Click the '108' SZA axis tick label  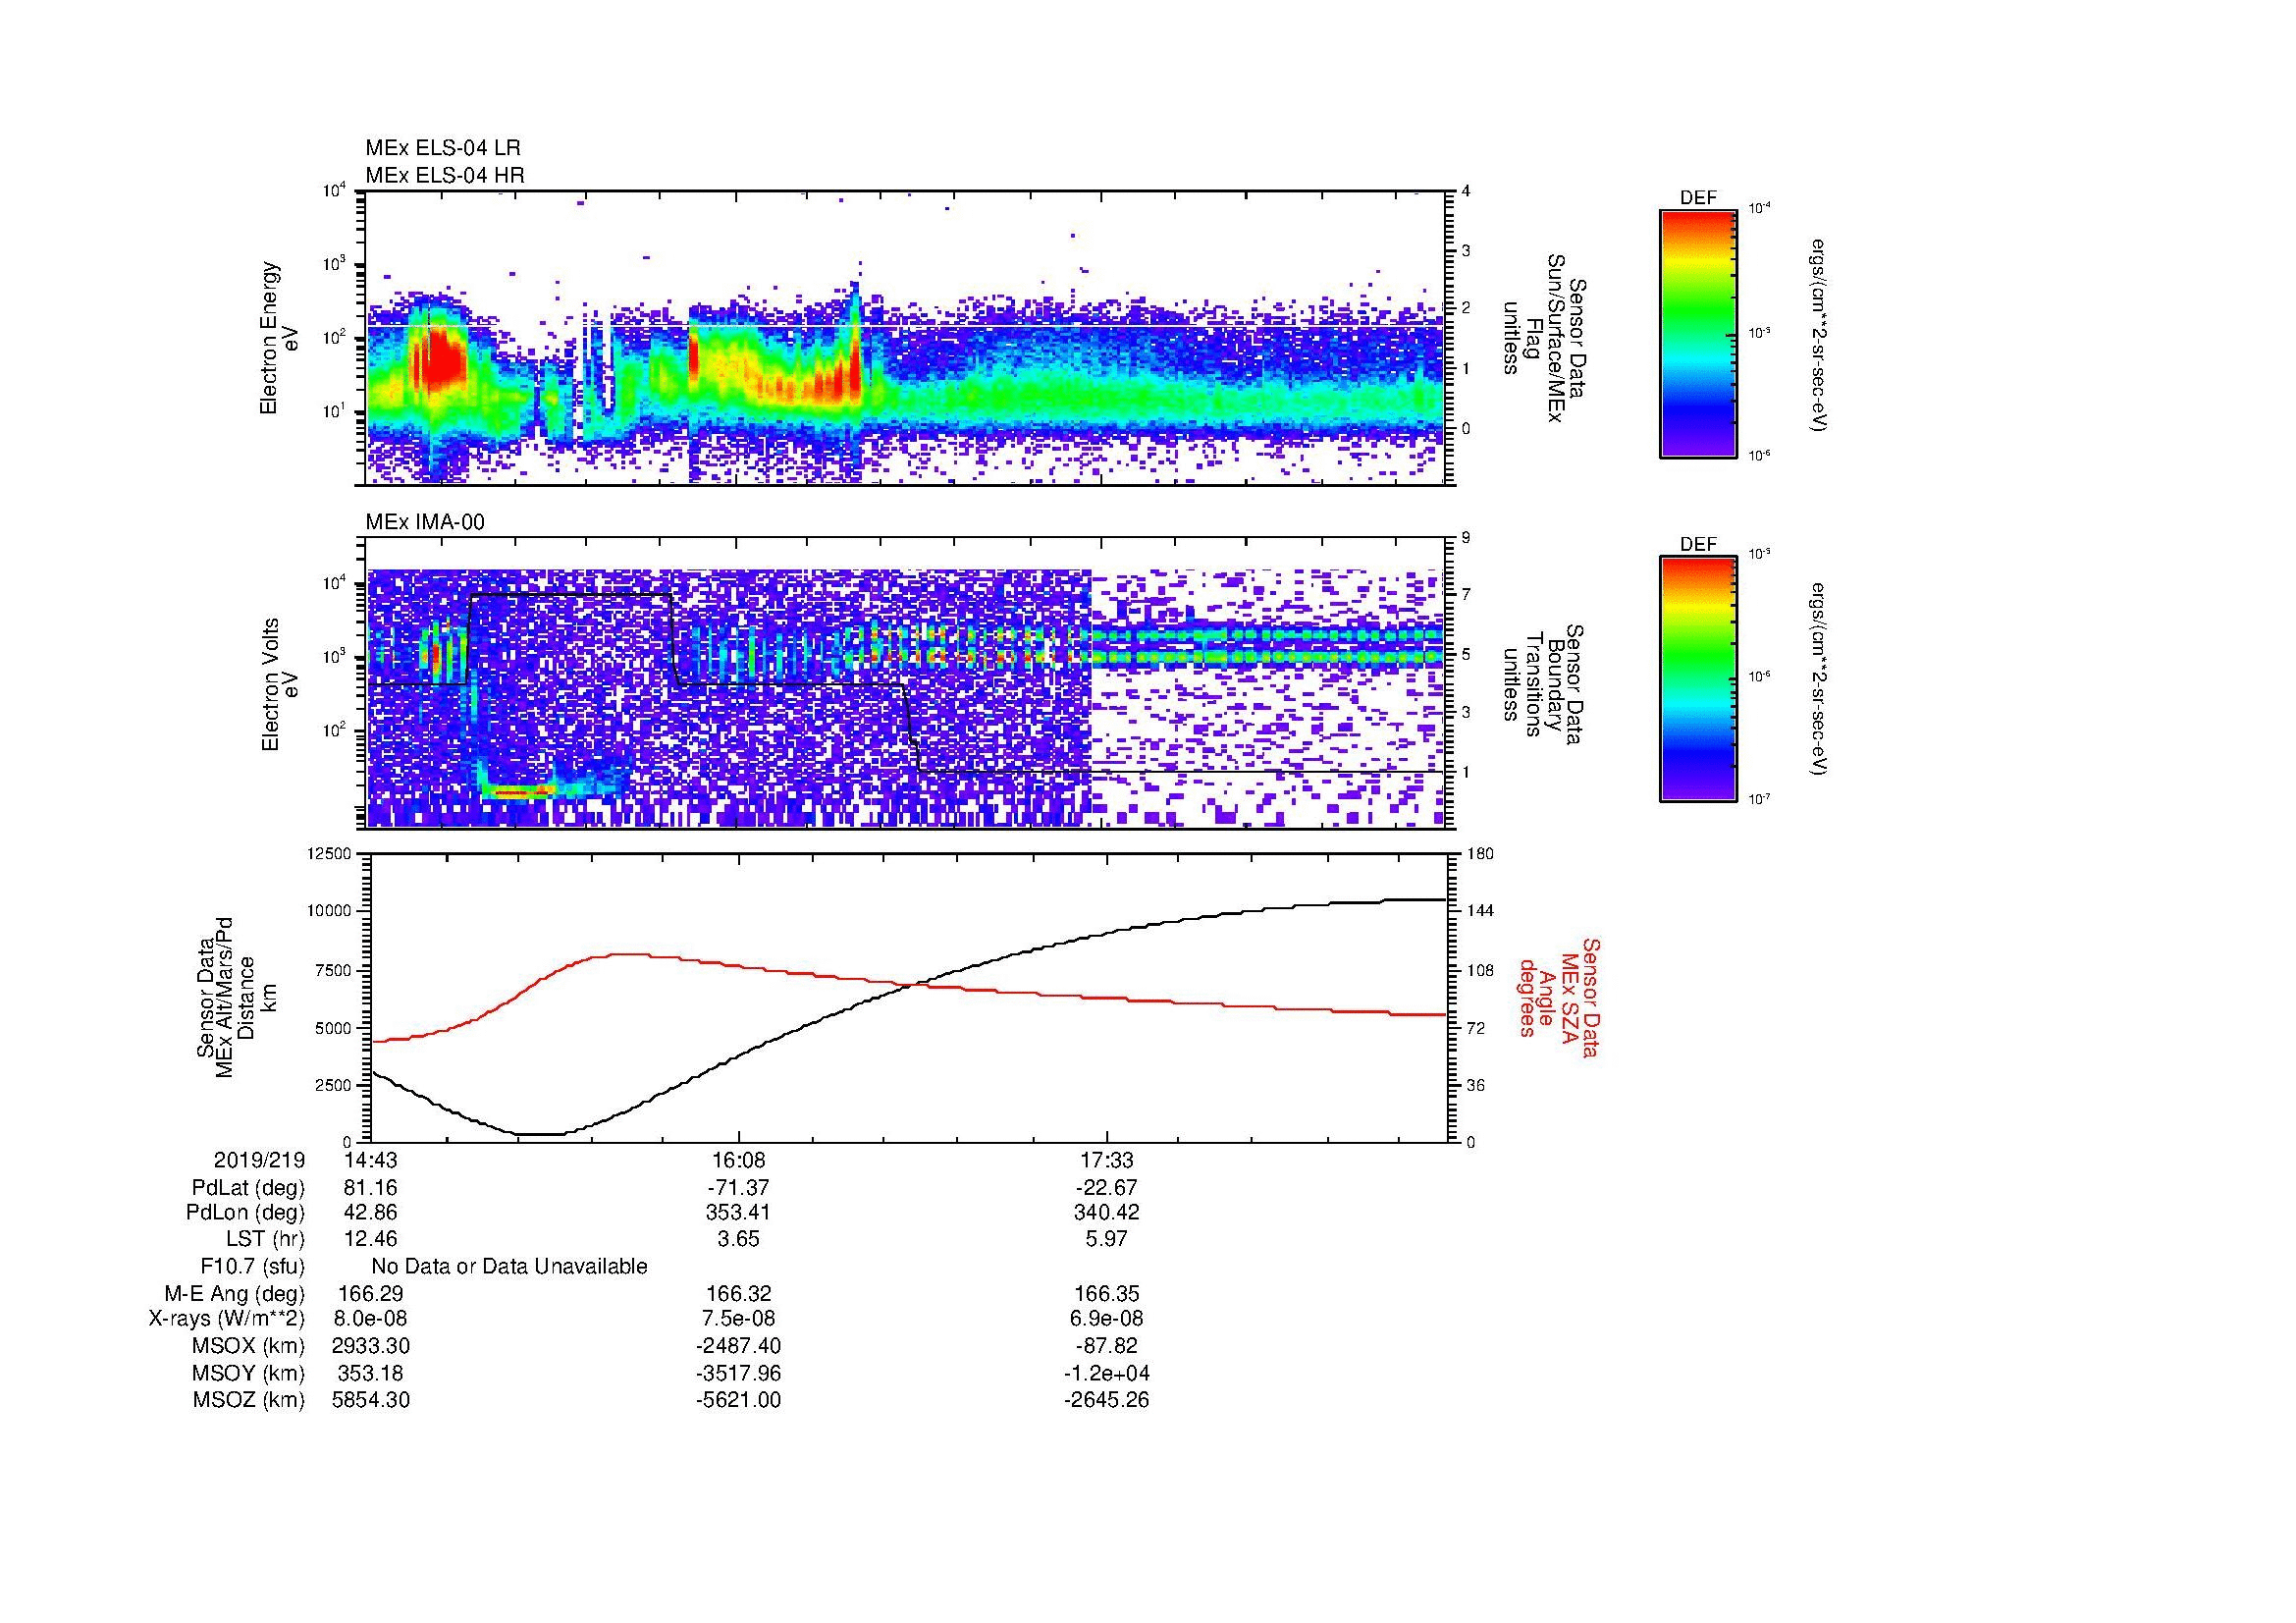click(1480, 970)
